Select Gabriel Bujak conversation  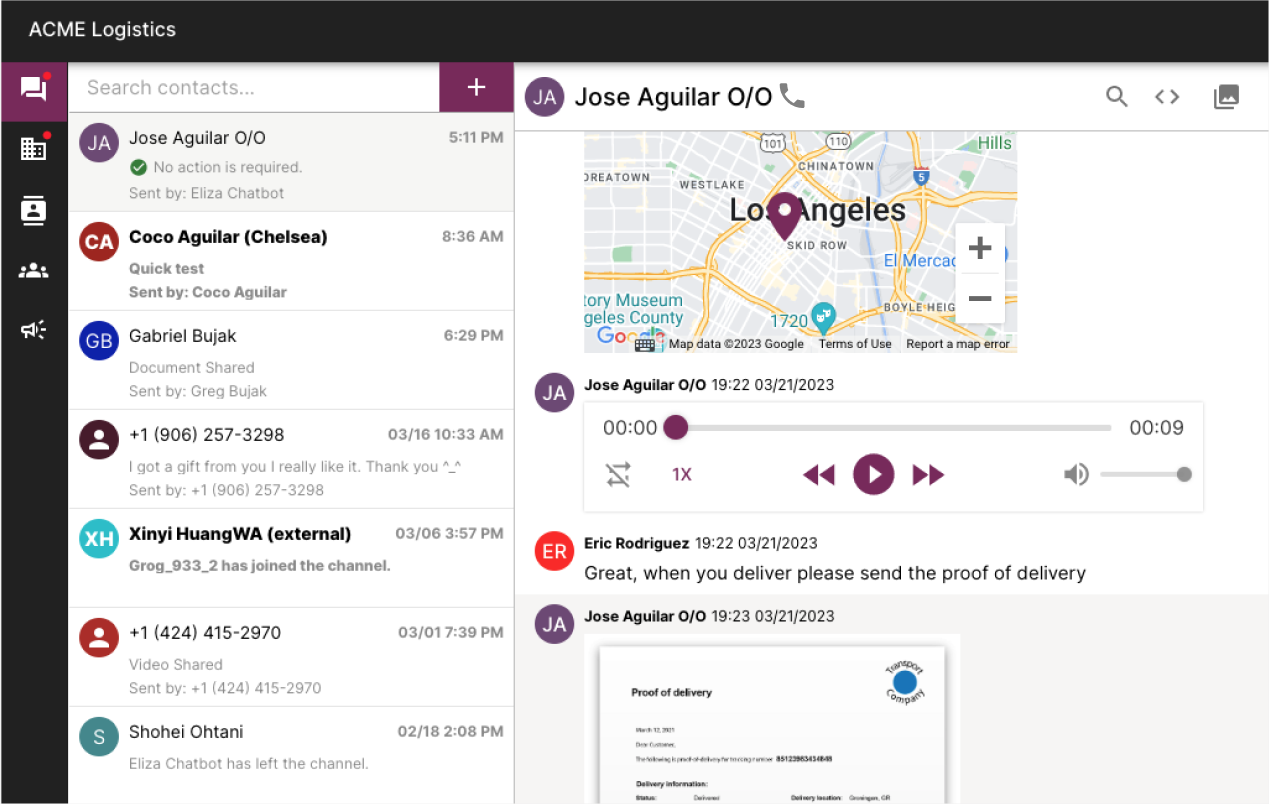click(x=291, y=360)
